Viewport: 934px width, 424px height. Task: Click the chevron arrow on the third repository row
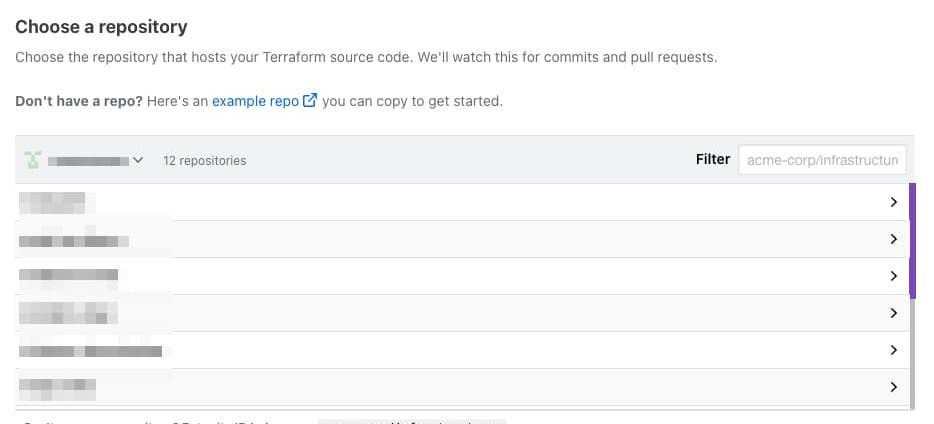pos(893,276)
